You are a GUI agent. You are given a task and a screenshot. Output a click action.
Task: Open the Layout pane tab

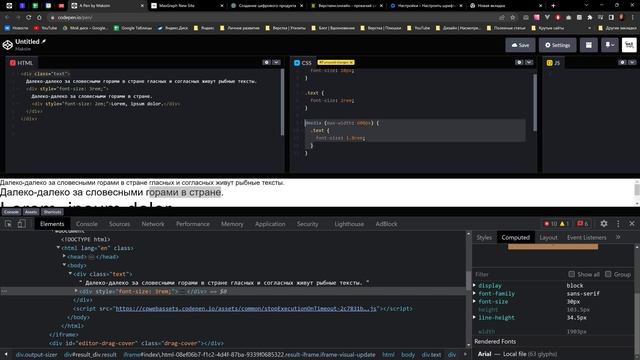548,238
